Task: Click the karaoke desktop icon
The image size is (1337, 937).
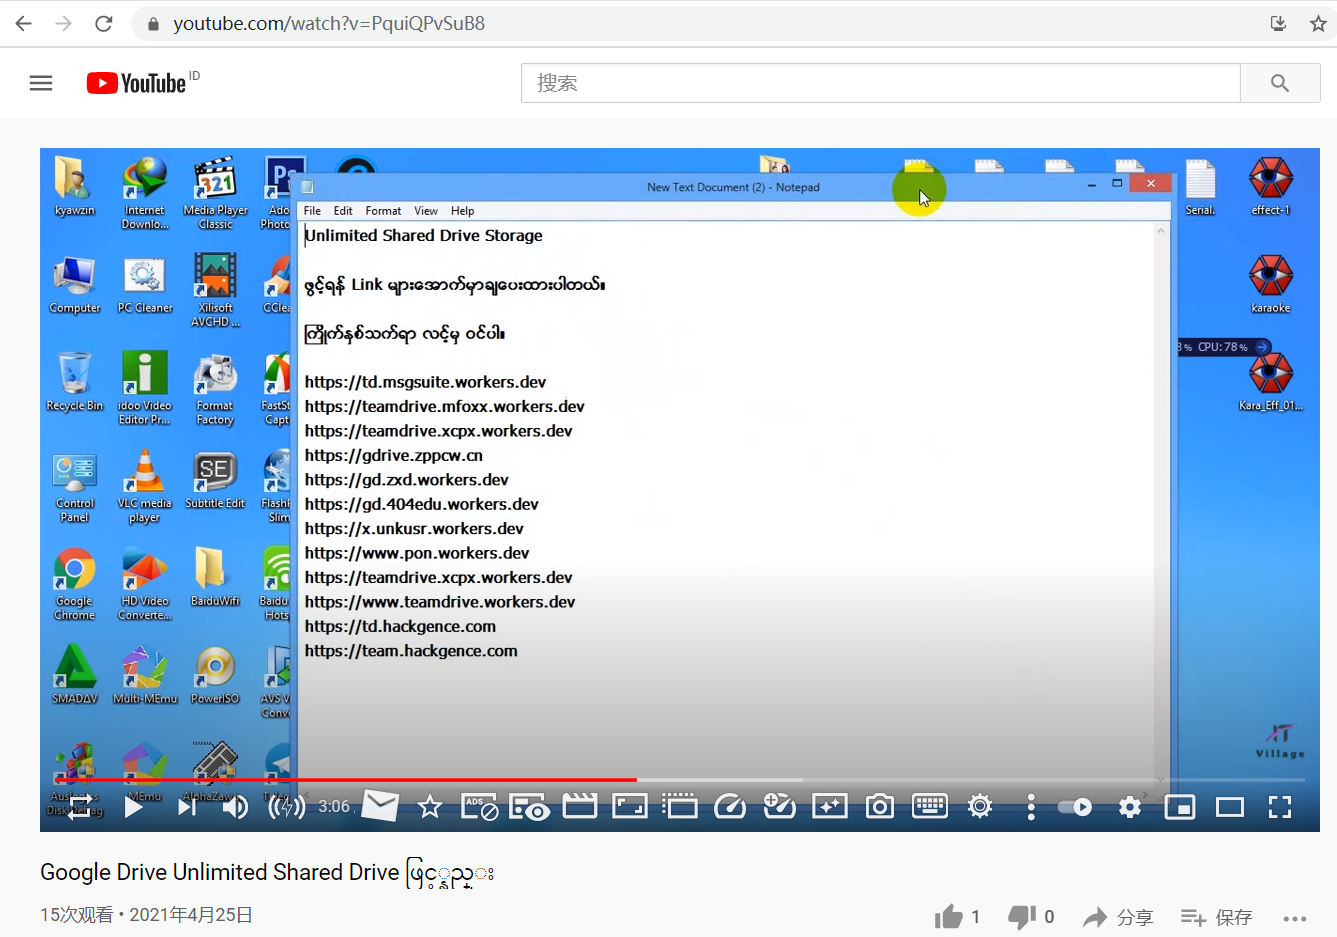Action: pyautogui.click(x=1270, y=284)
